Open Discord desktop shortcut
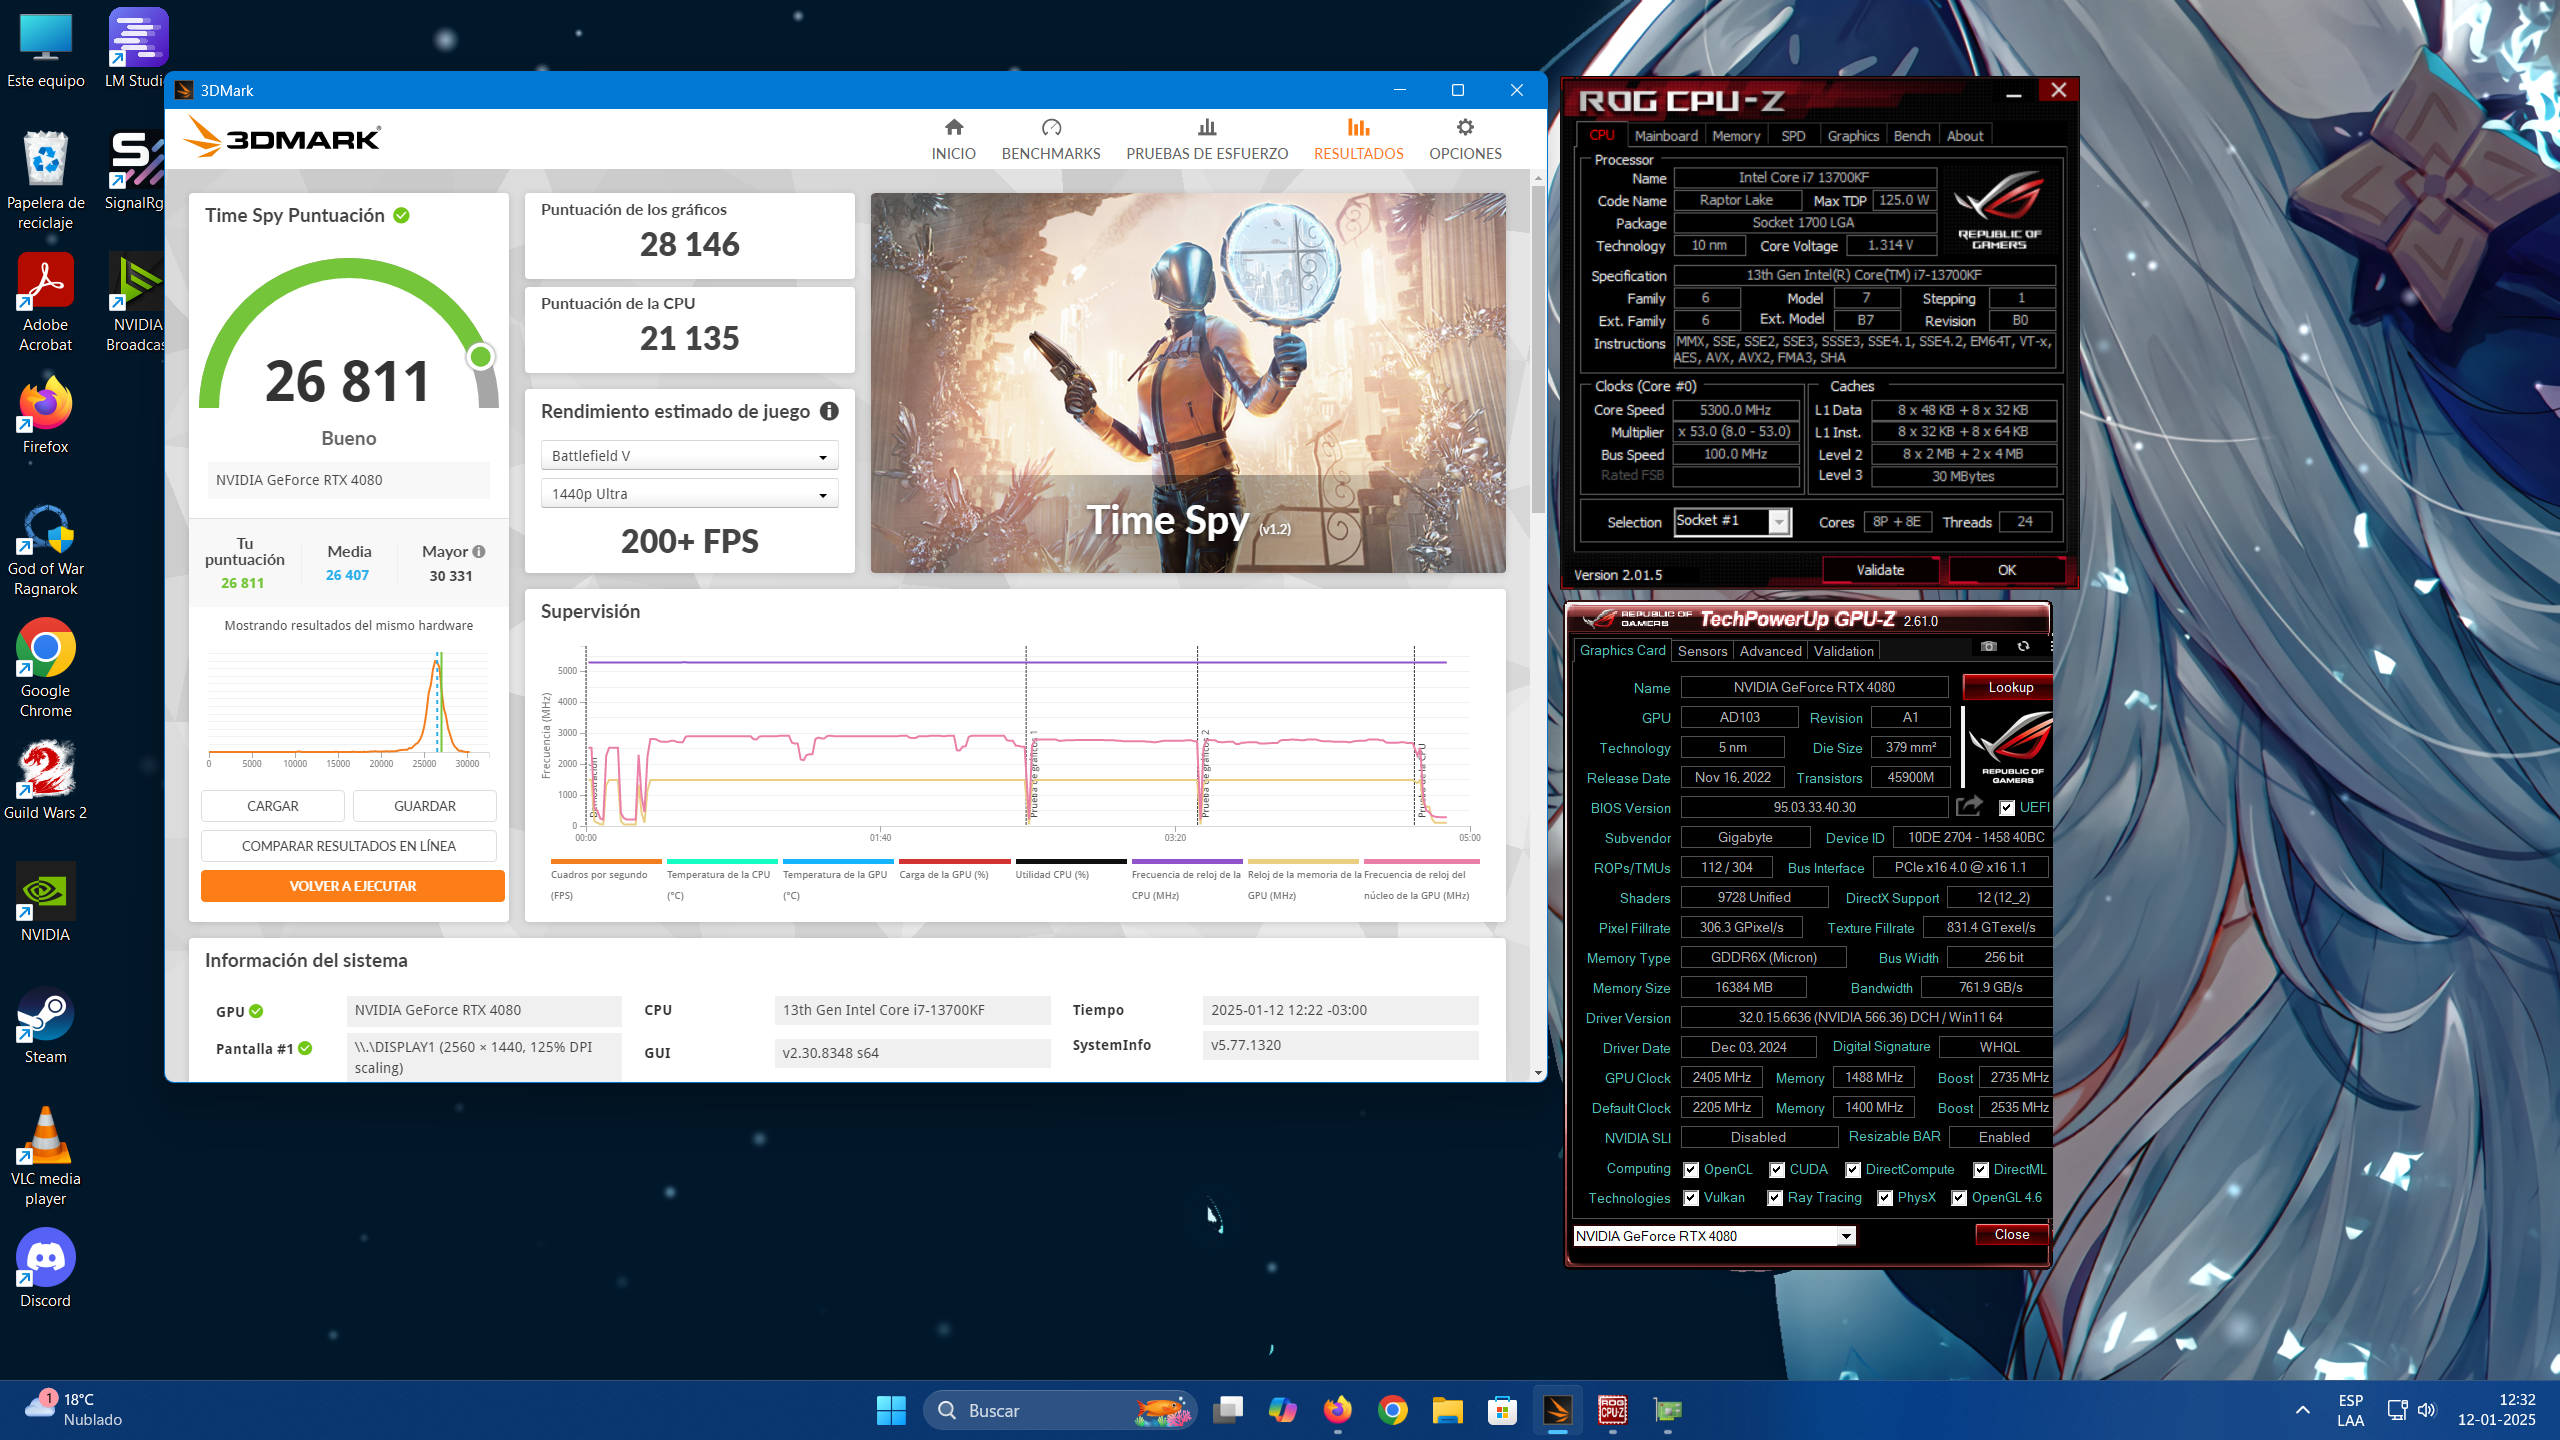 (x=46, y=1269)
